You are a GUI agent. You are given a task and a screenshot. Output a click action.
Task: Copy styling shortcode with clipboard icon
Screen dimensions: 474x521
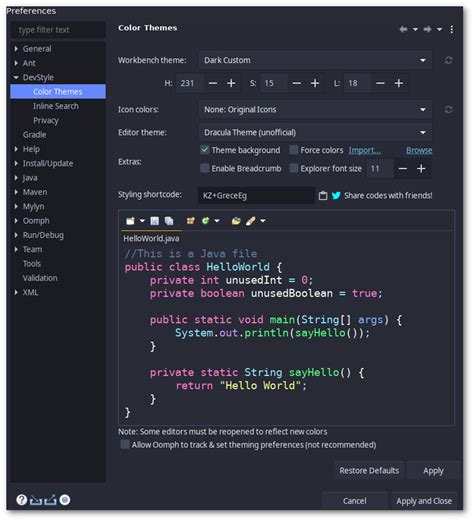(323, 196)
